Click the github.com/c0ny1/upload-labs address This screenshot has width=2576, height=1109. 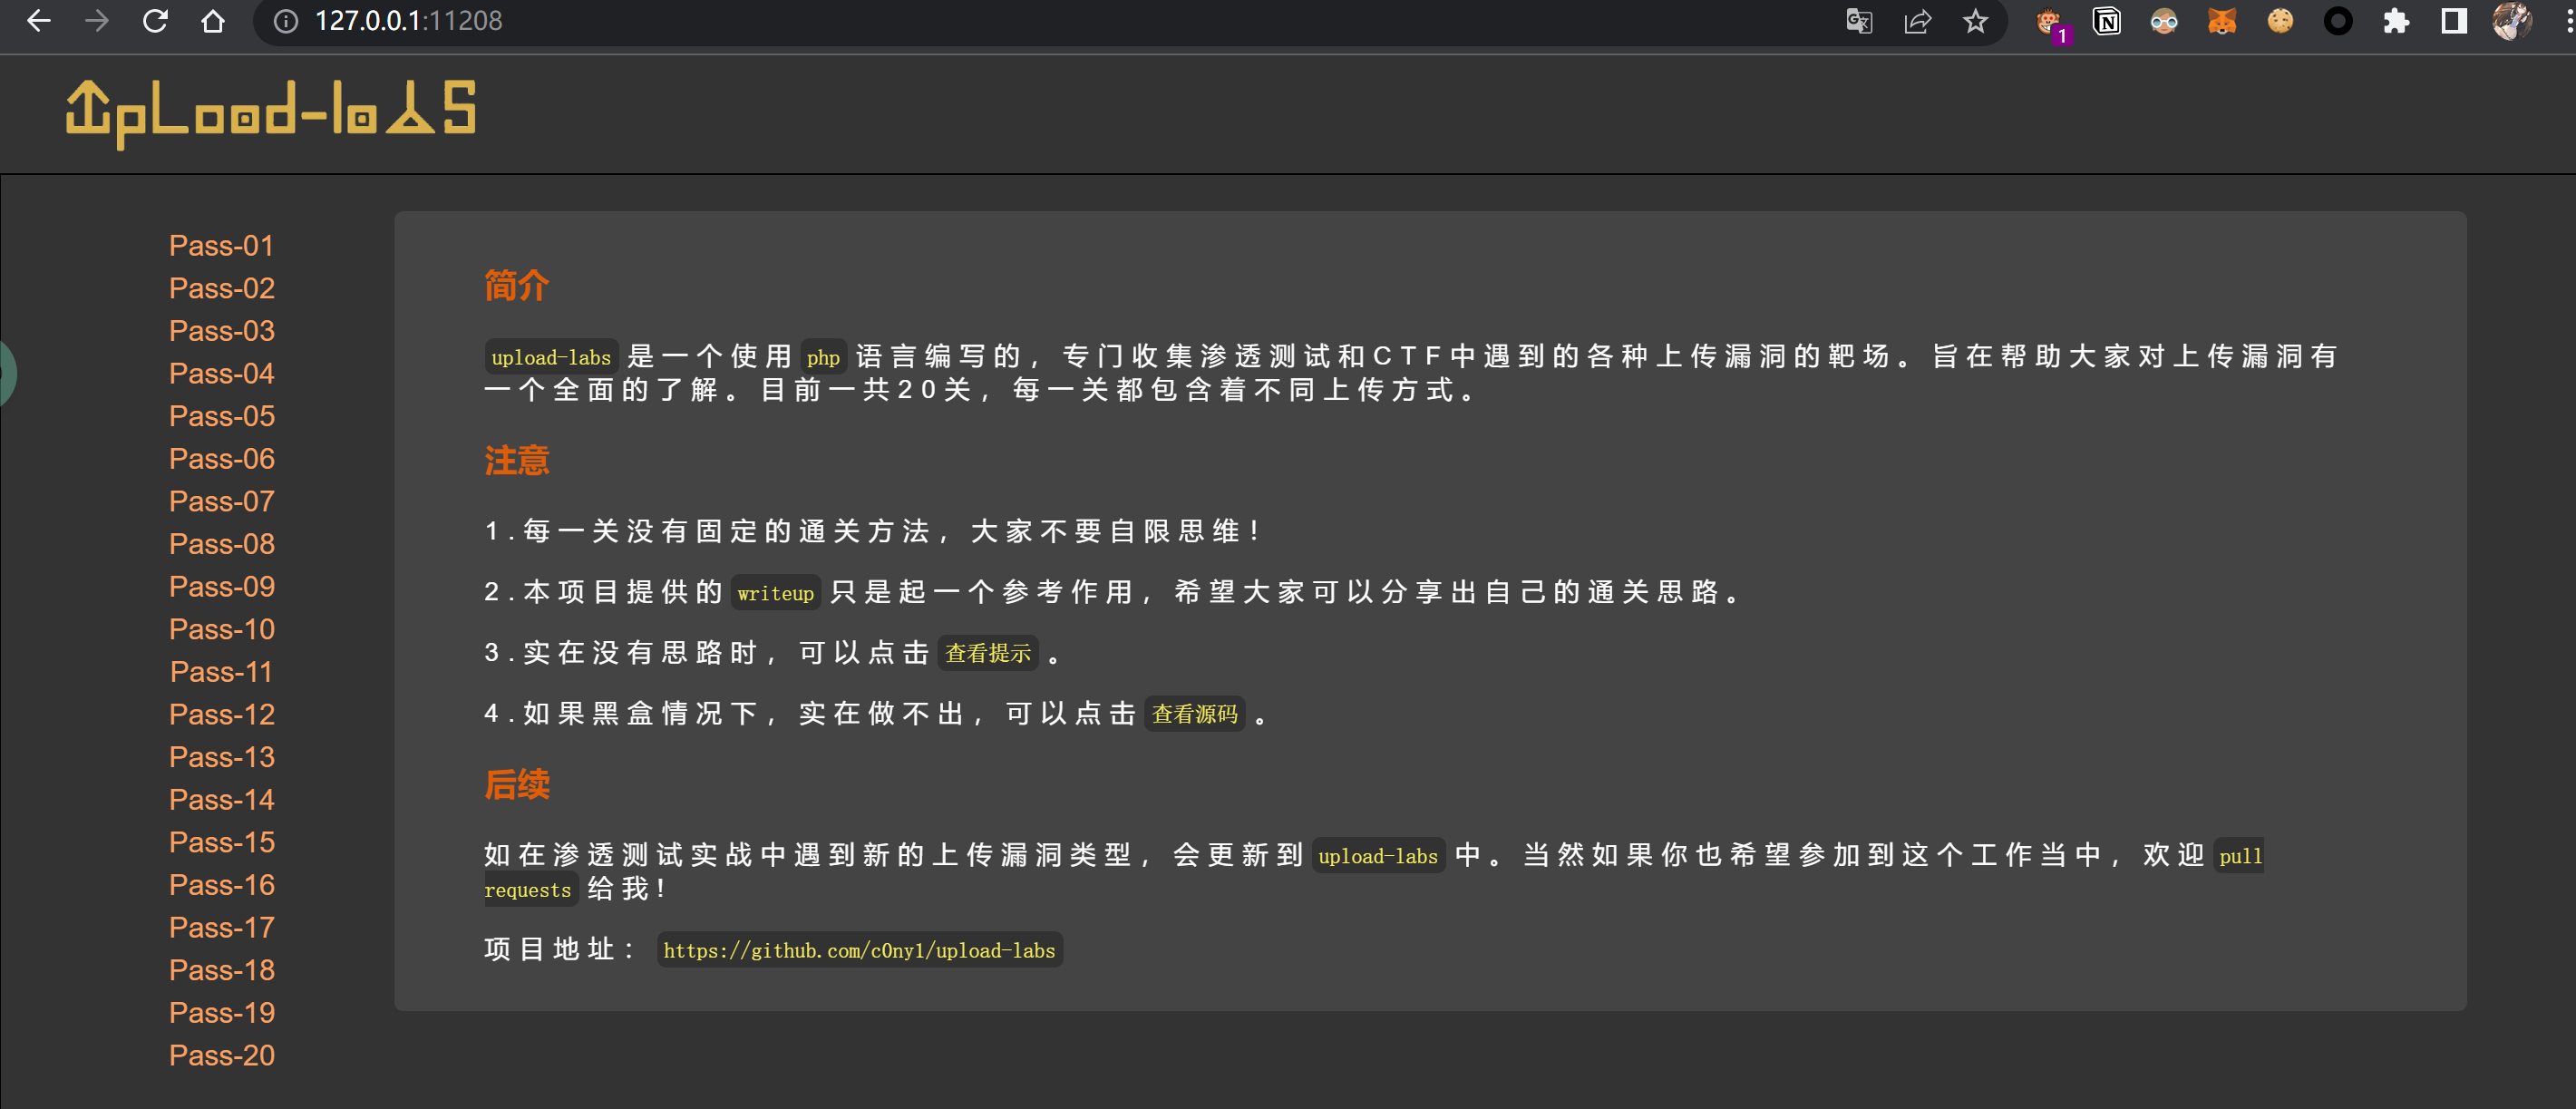click(859, 950)
